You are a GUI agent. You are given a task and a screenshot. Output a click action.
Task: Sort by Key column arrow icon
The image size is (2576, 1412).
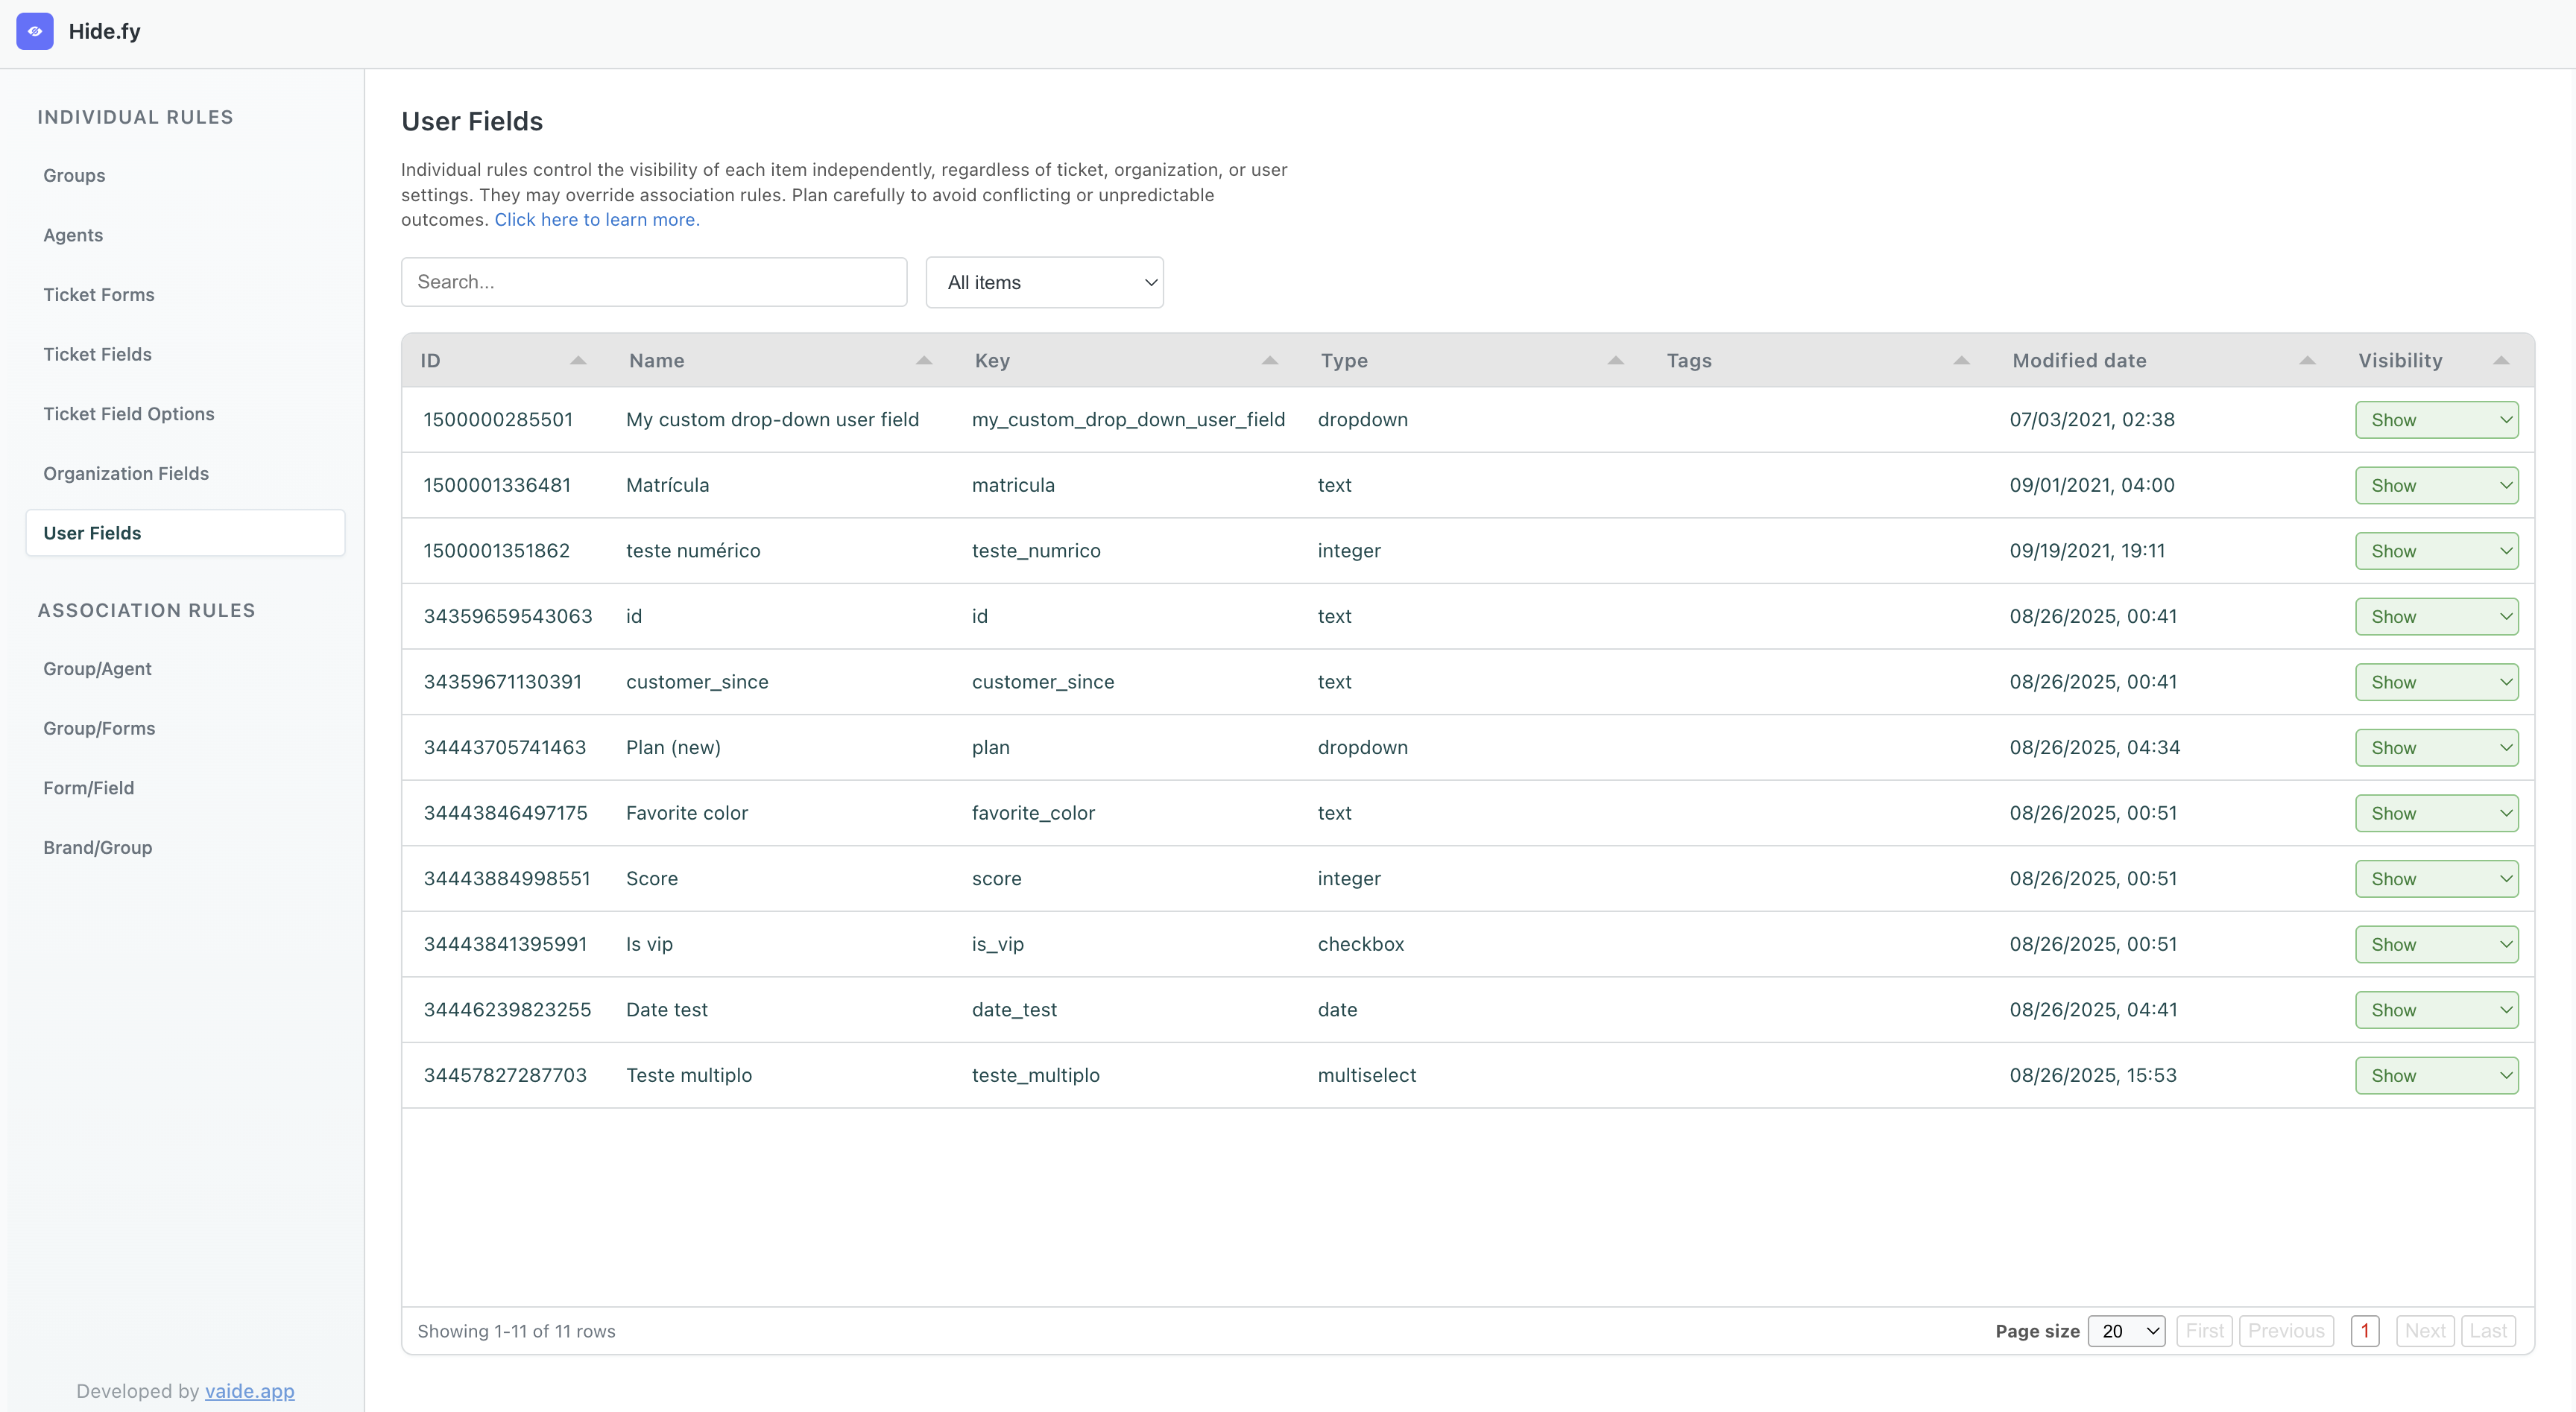(1270, 361)
